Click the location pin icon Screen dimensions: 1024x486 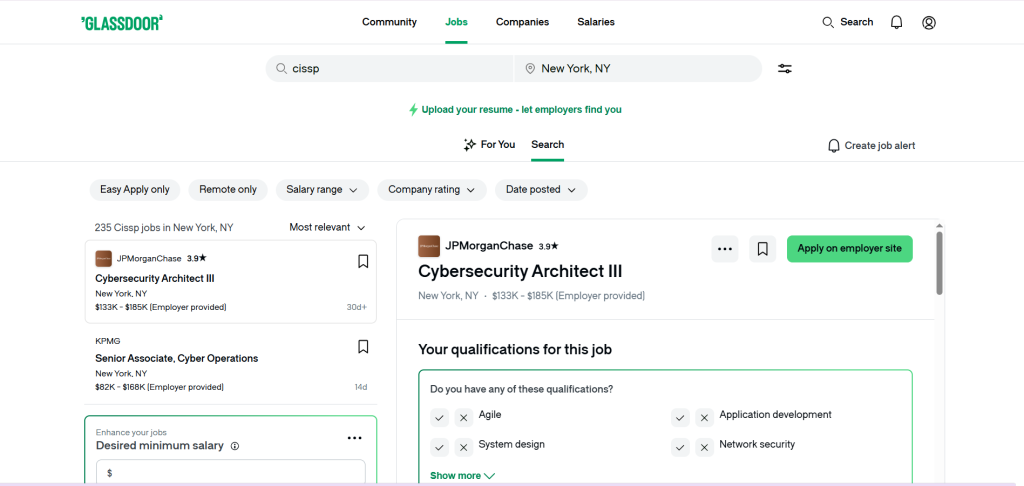[530, 69]
